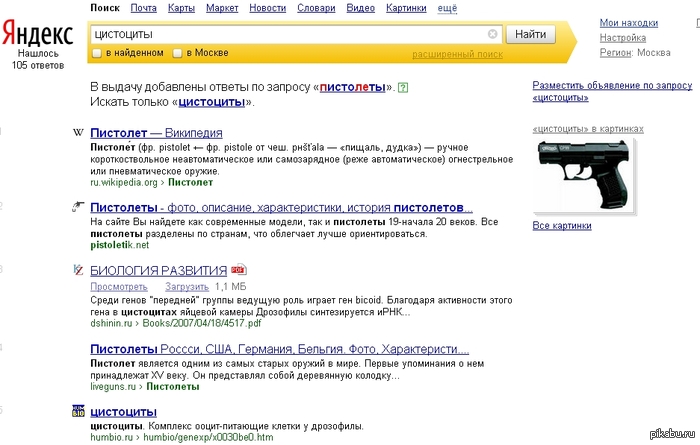Click the Загрузить link

click(x=187, y=287)
